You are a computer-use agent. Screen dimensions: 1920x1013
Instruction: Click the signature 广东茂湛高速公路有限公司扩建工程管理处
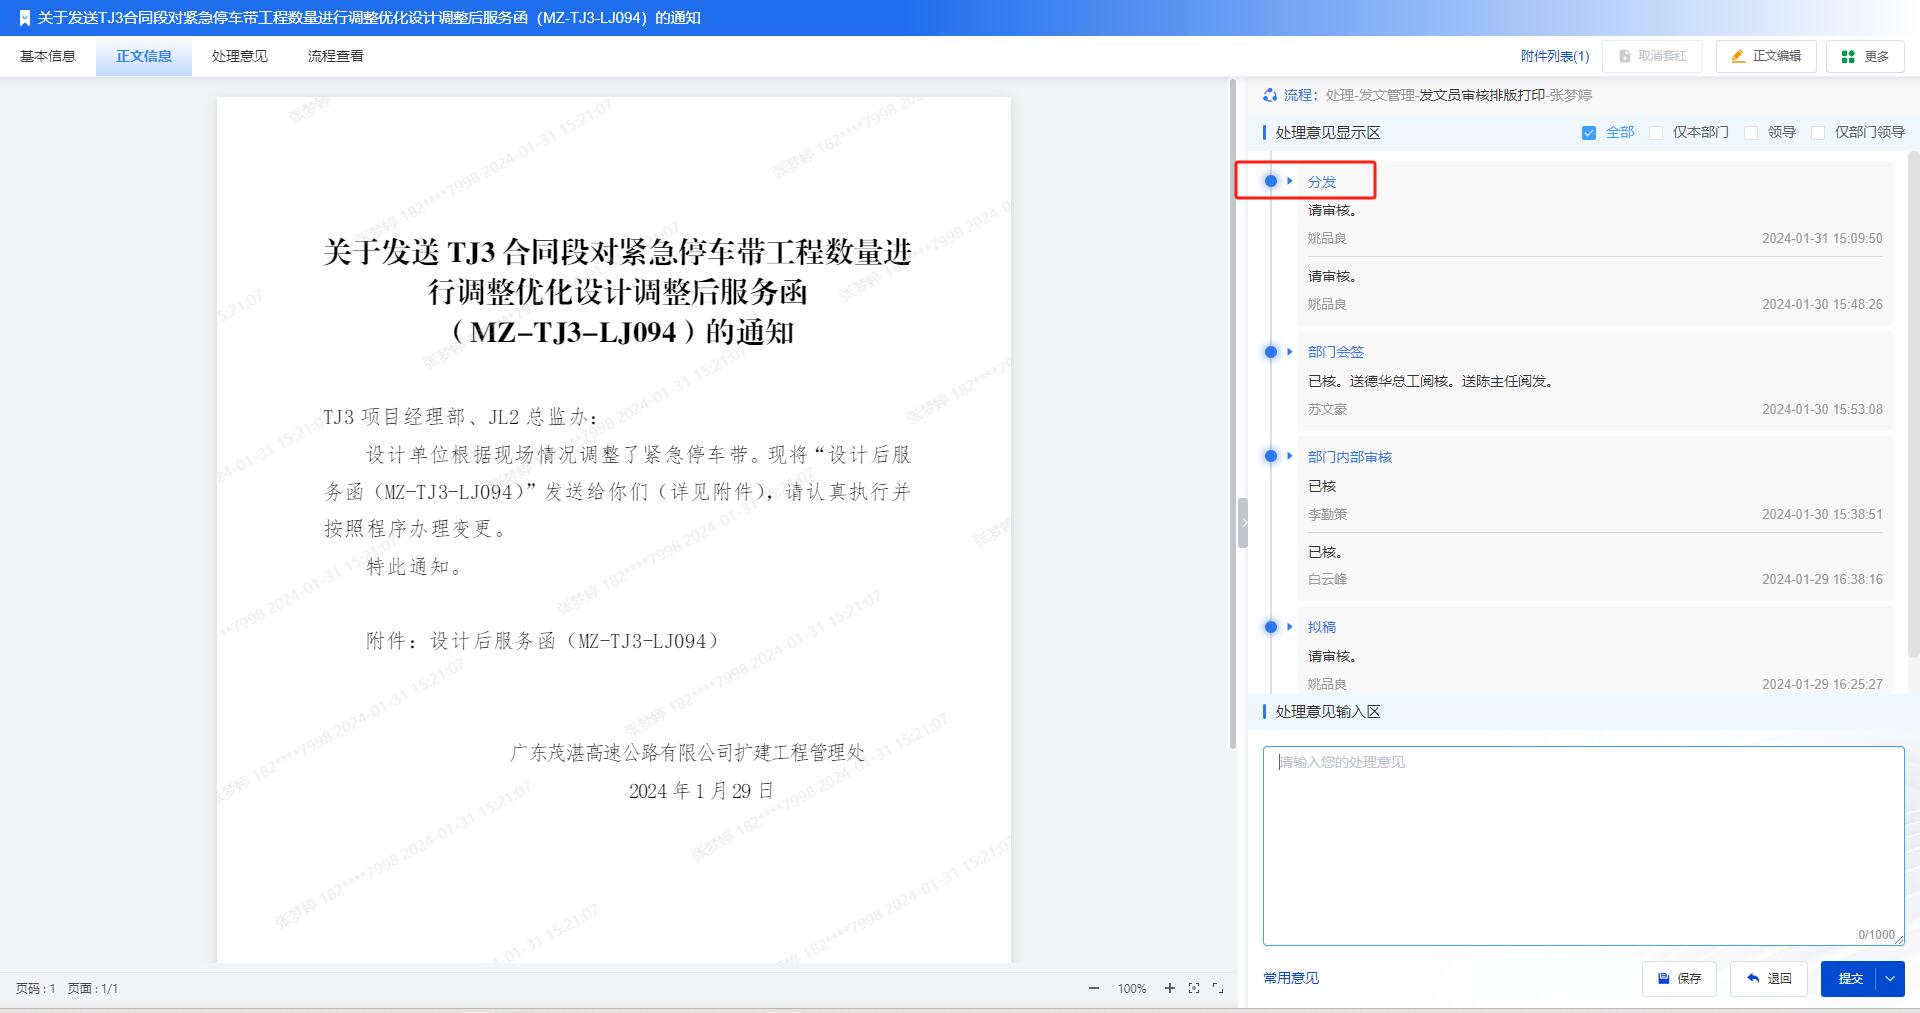[688, 753]
